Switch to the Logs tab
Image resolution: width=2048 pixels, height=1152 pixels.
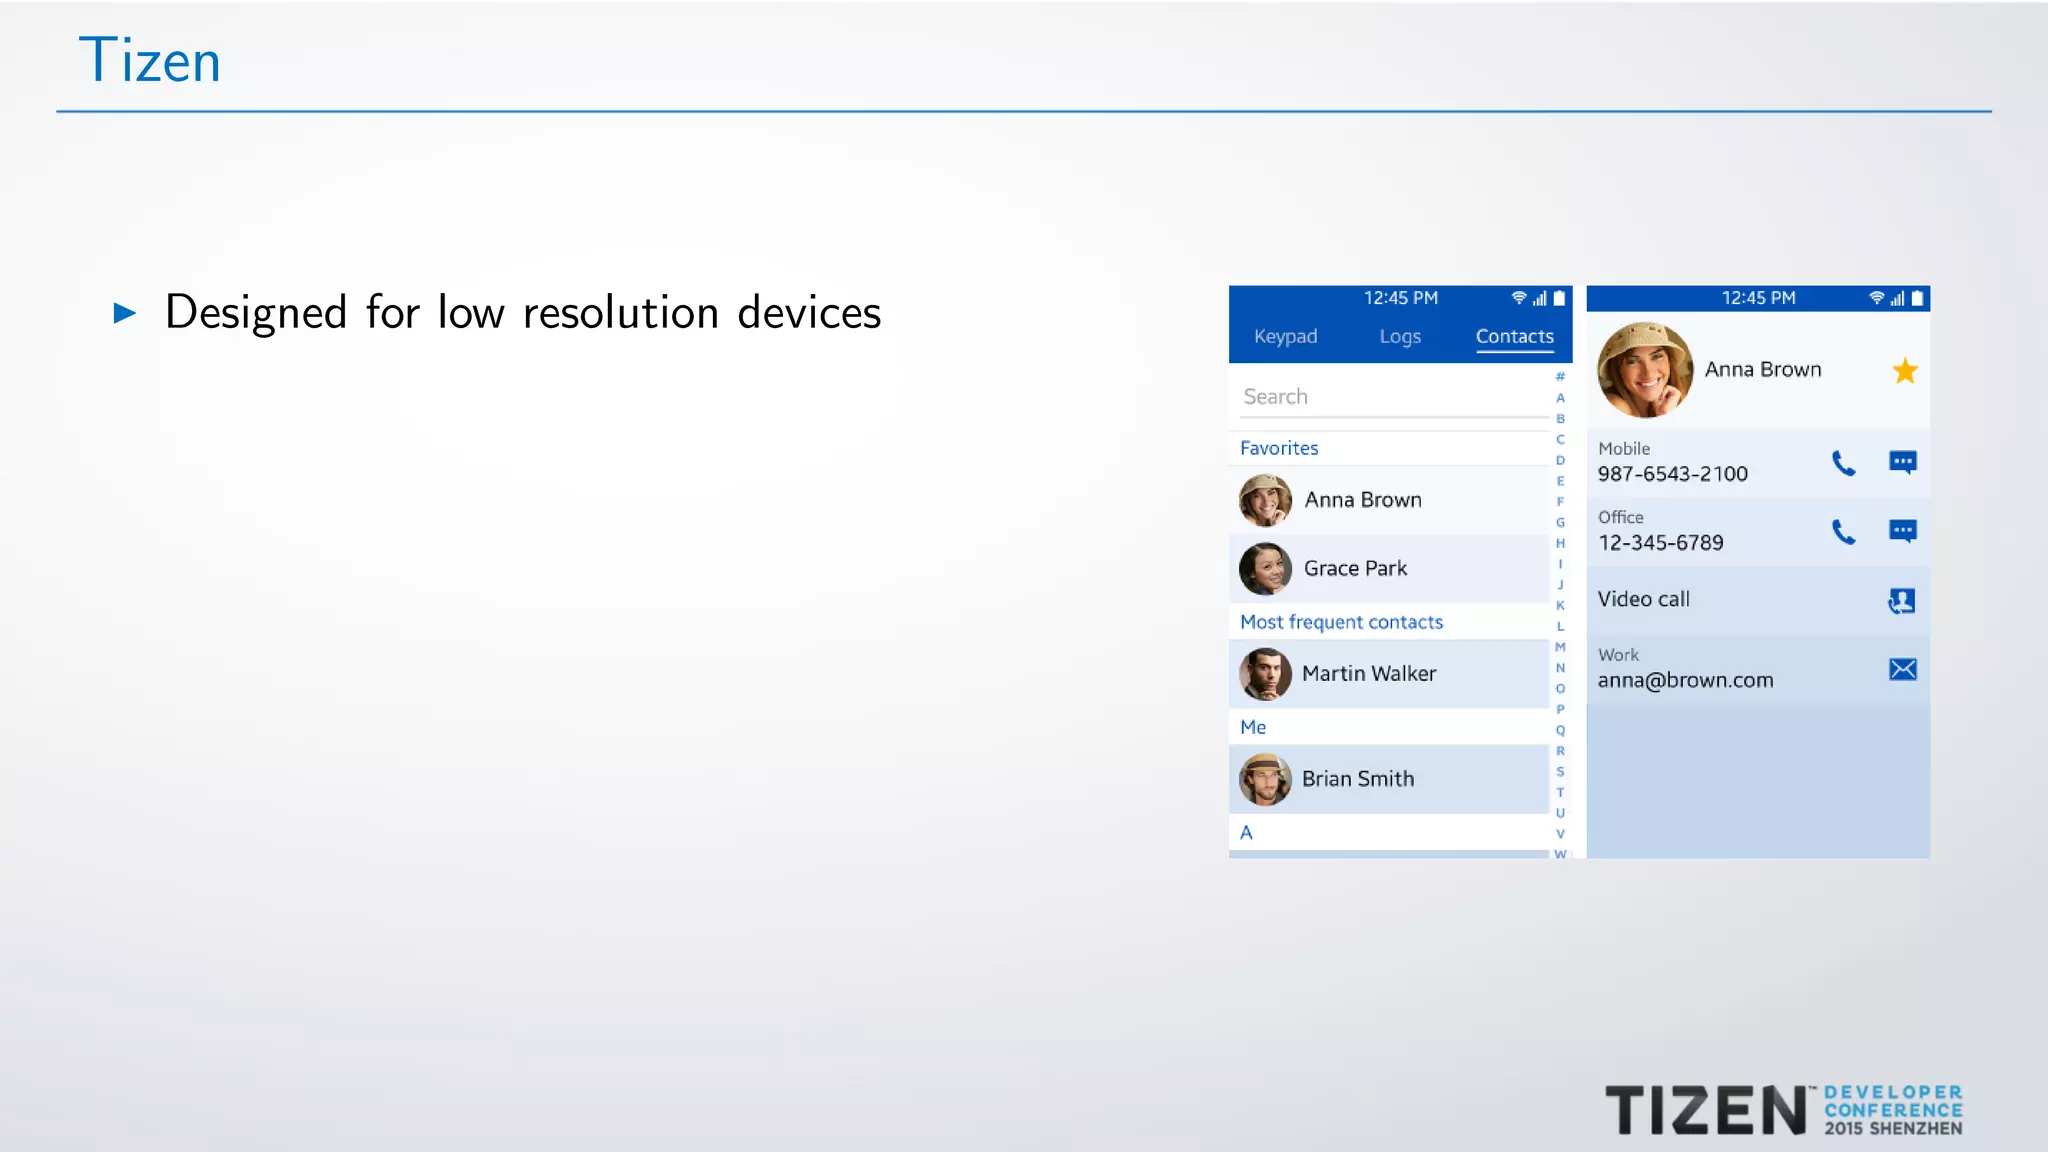coord(1399,337)
